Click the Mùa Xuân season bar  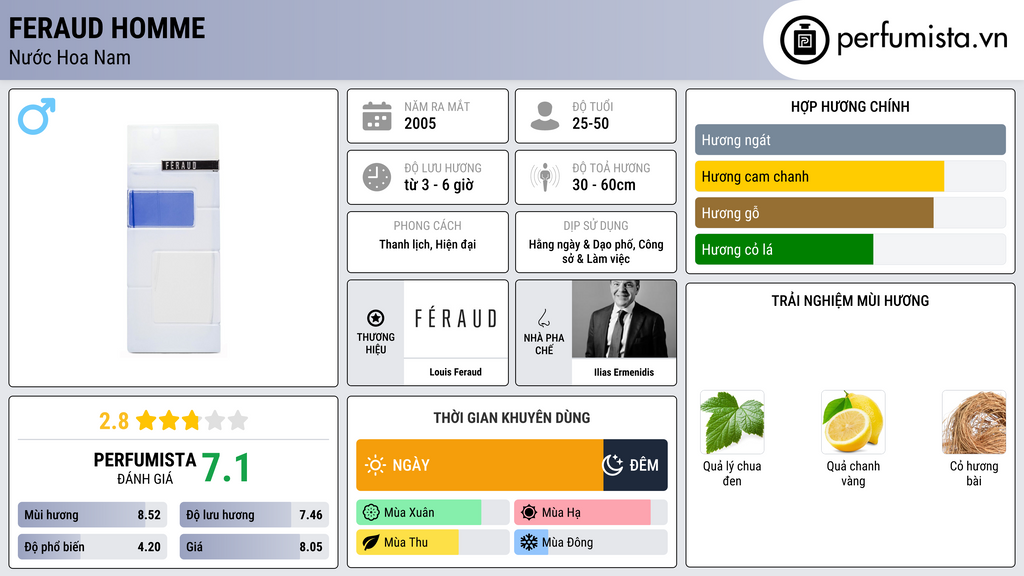click(432, 513)
